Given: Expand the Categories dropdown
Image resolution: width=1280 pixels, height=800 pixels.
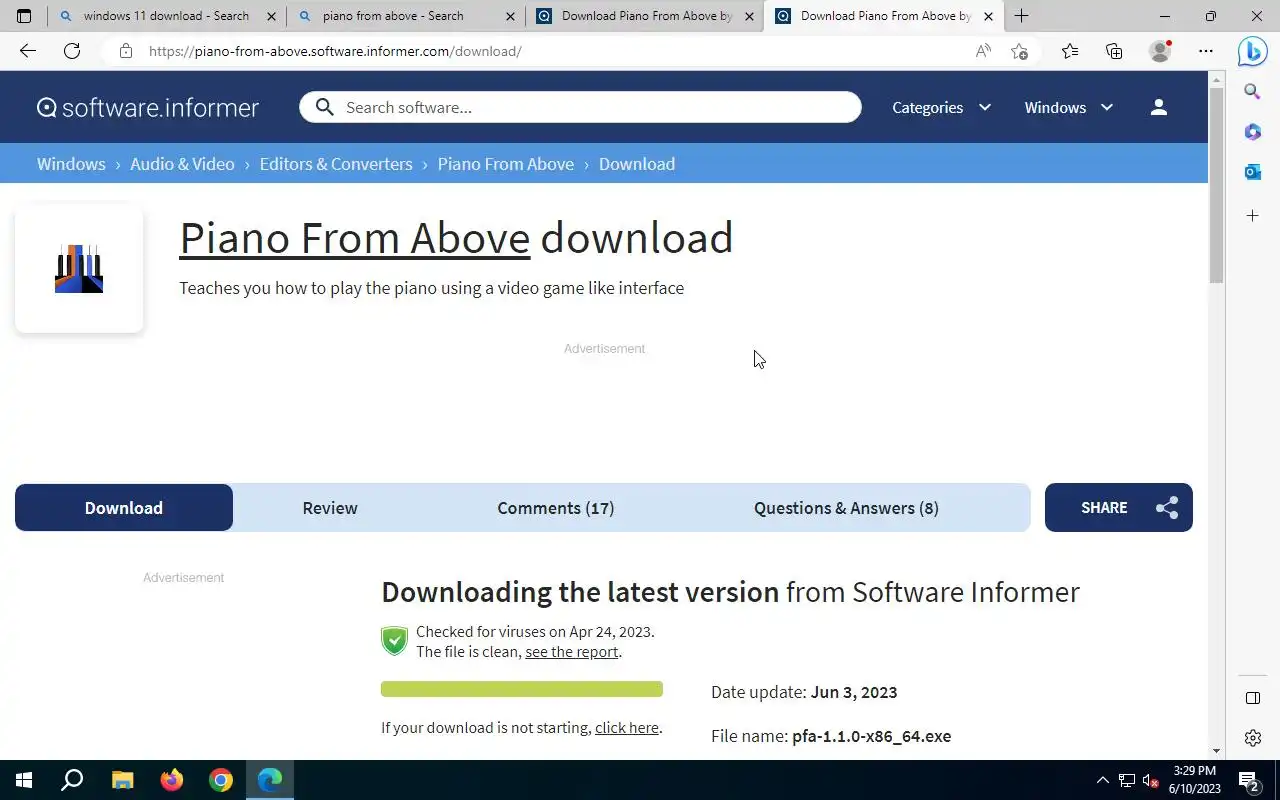Looking at the screenshot, I should tap(941, 107).
